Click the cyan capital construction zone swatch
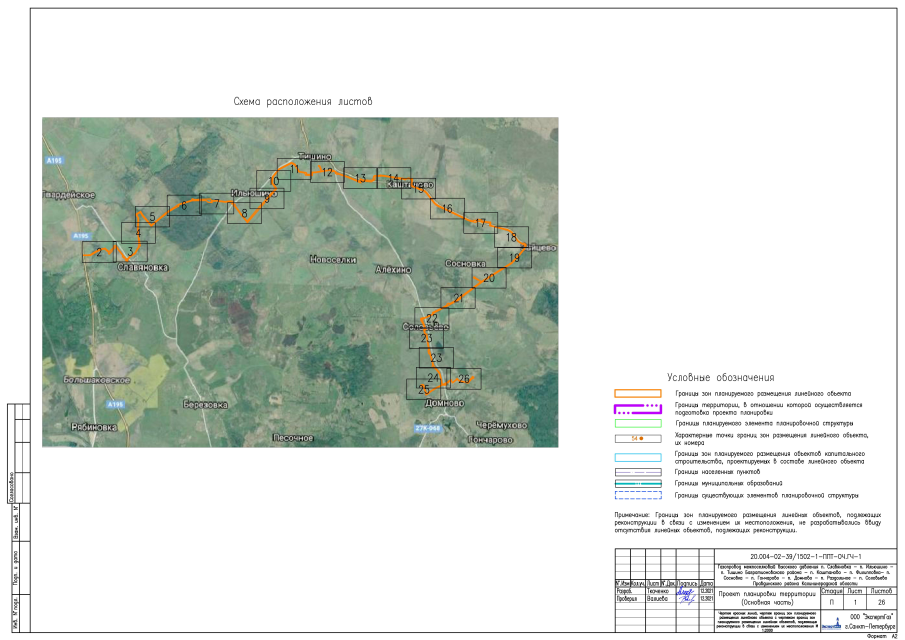The image size is (905, 640). pos(638,458)
